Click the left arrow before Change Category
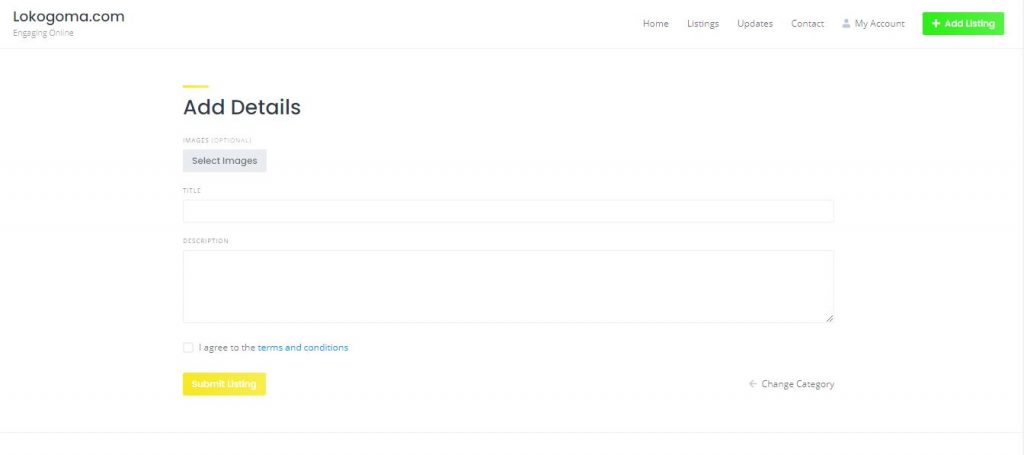The image size is (1024, 455). [752, 384]
